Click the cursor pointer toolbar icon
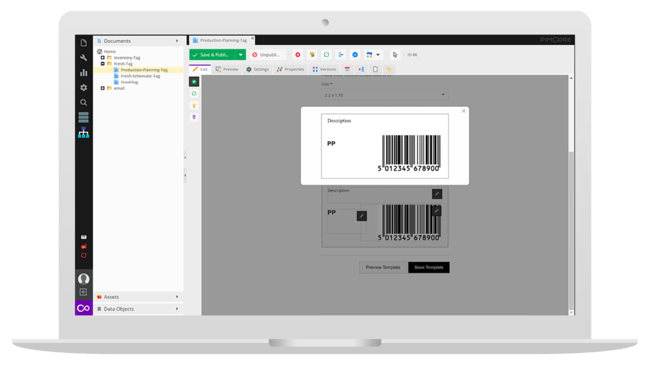 (x=395, y=55)
